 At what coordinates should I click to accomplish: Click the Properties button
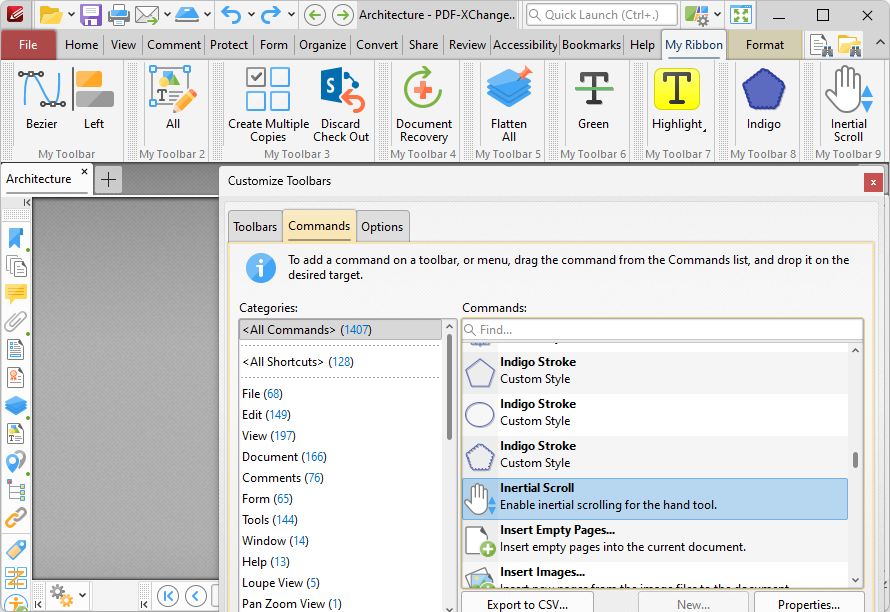pyautogui.click(x=809, y=603)
